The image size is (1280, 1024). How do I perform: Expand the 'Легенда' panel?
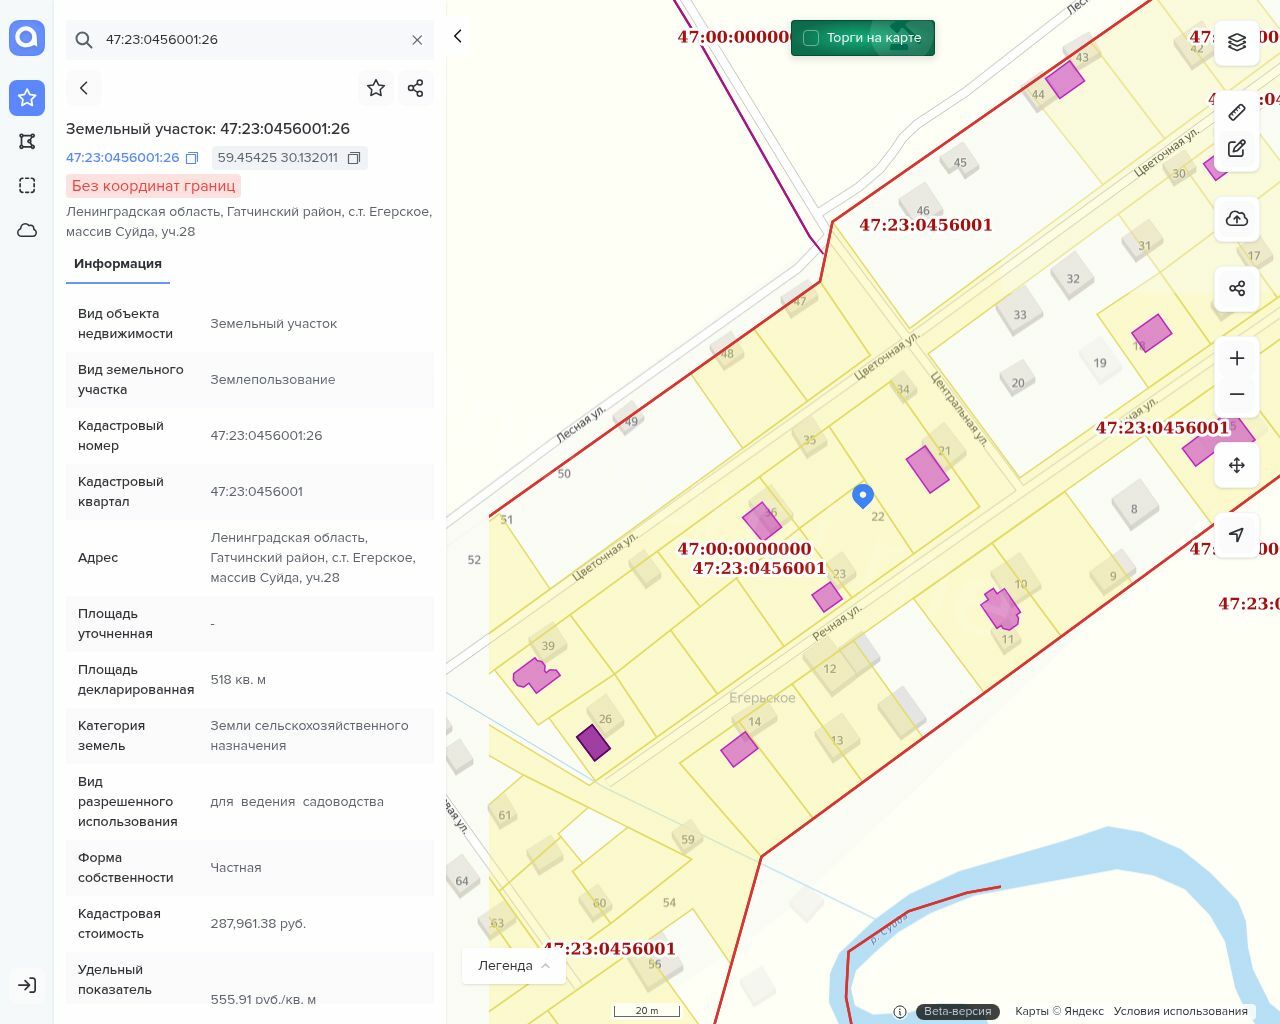[x=514, y=965]
